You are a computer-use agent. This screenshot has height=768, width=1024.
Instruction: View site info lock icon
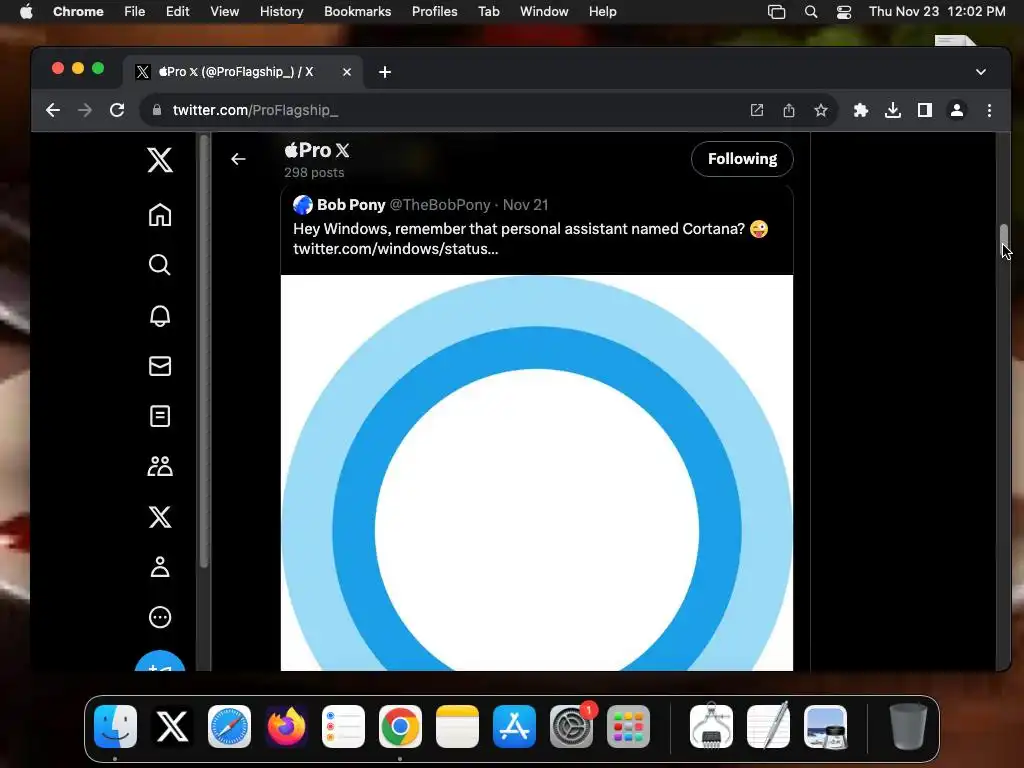click(157, 110)
